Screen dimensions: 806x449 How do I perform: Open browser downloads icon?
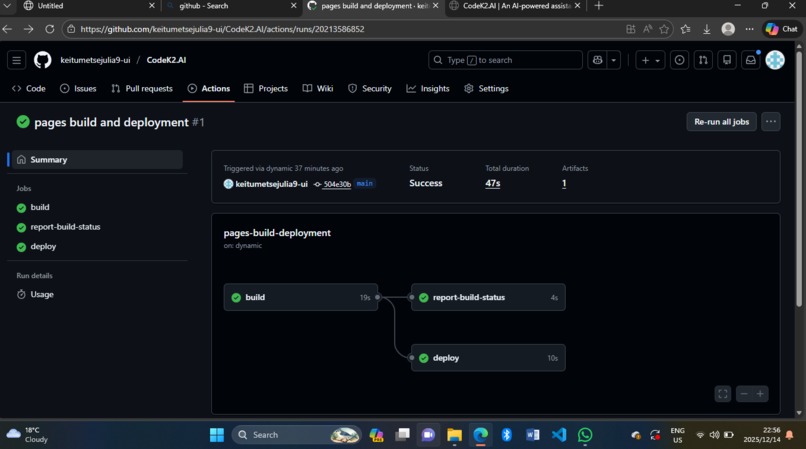click(707, 29)
